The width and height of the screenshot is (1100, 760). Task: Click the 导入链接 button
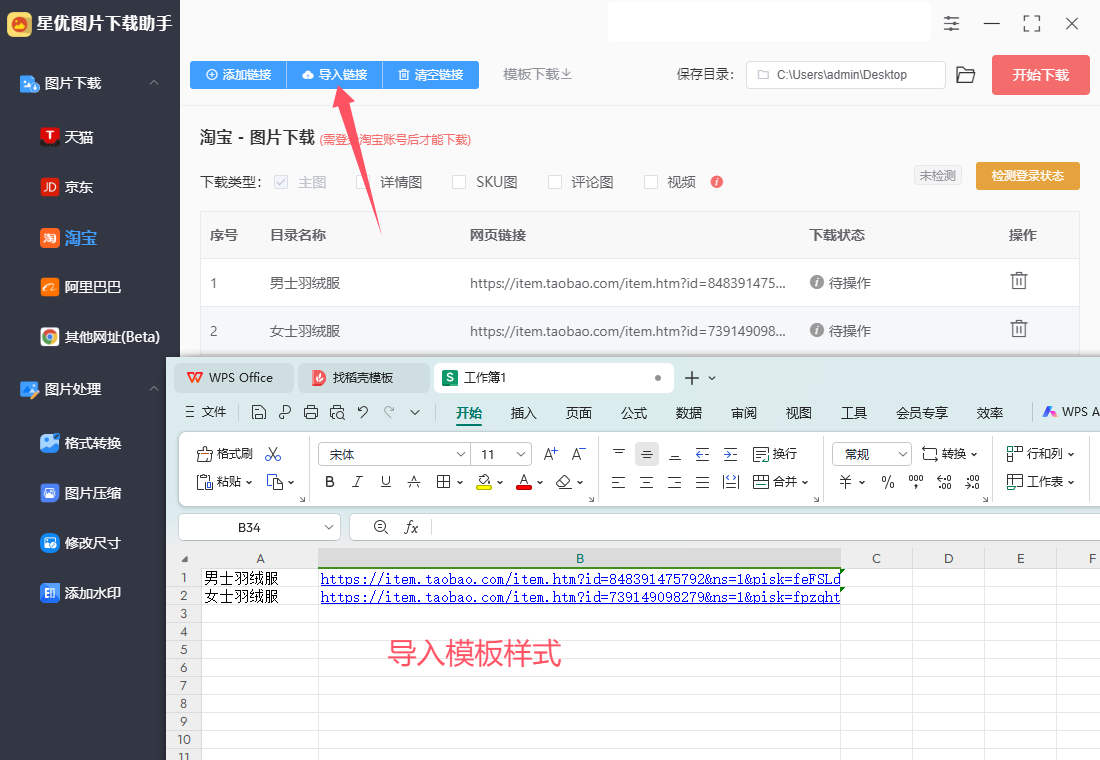[x=335, y=75]
